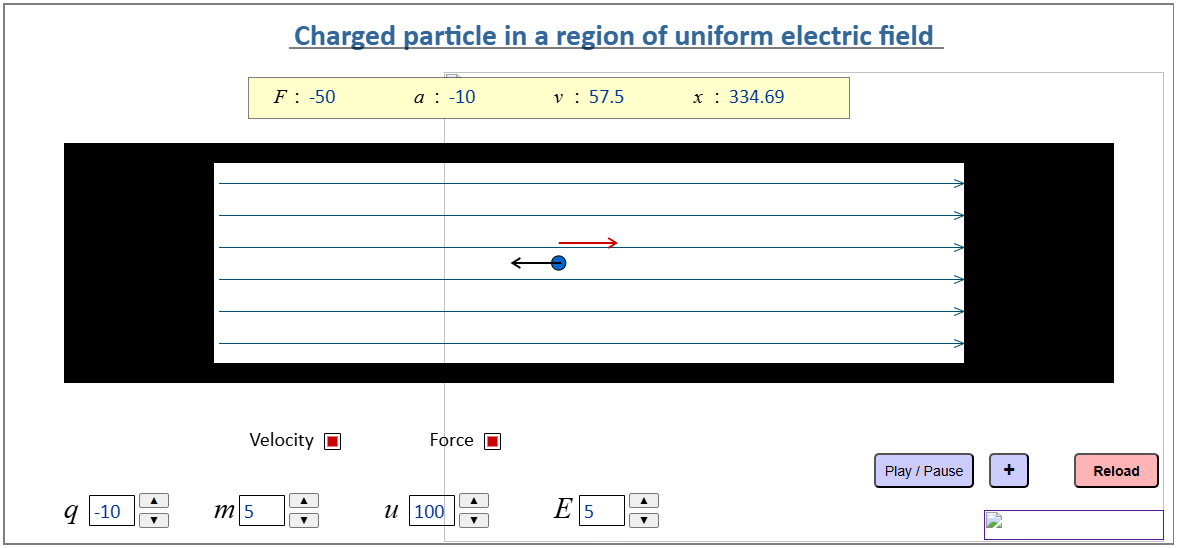Click the u velocity input field
Screen dimensions: 1178x548
tap(432, 511)
